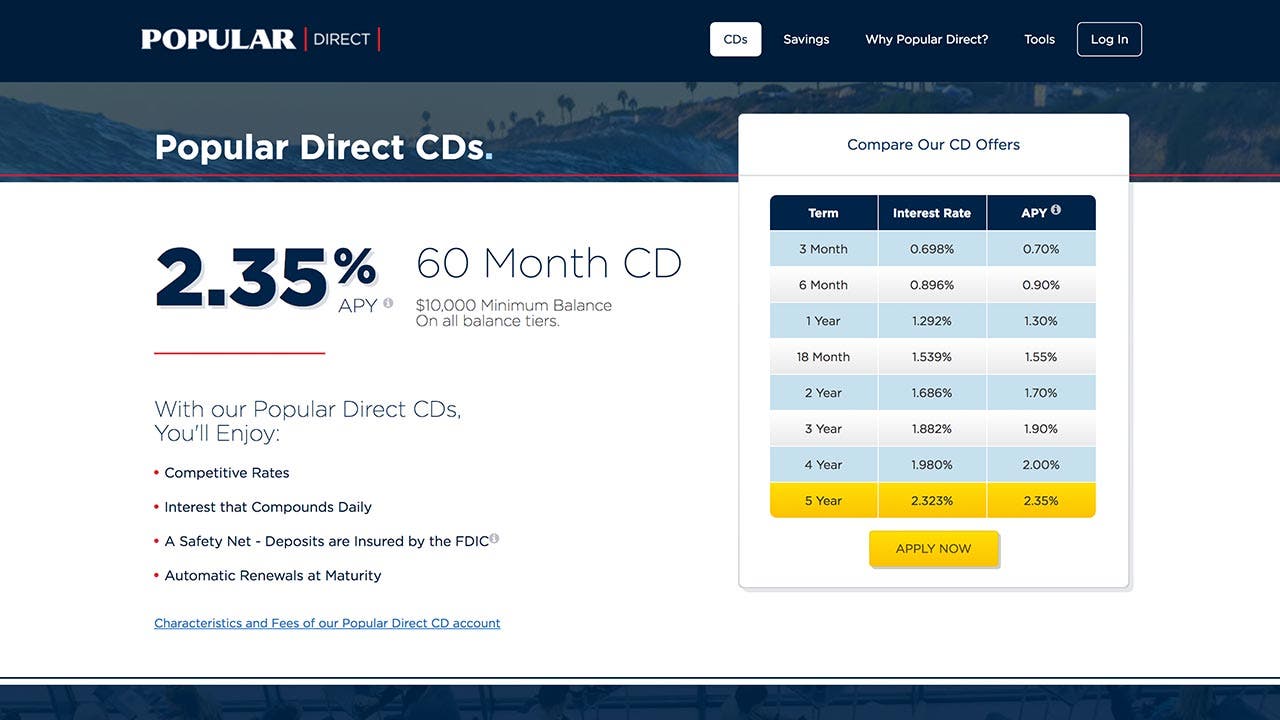Click the 1.686% interest rate cell
This screenshot has width=1280, height=720.
pos(932,393)
